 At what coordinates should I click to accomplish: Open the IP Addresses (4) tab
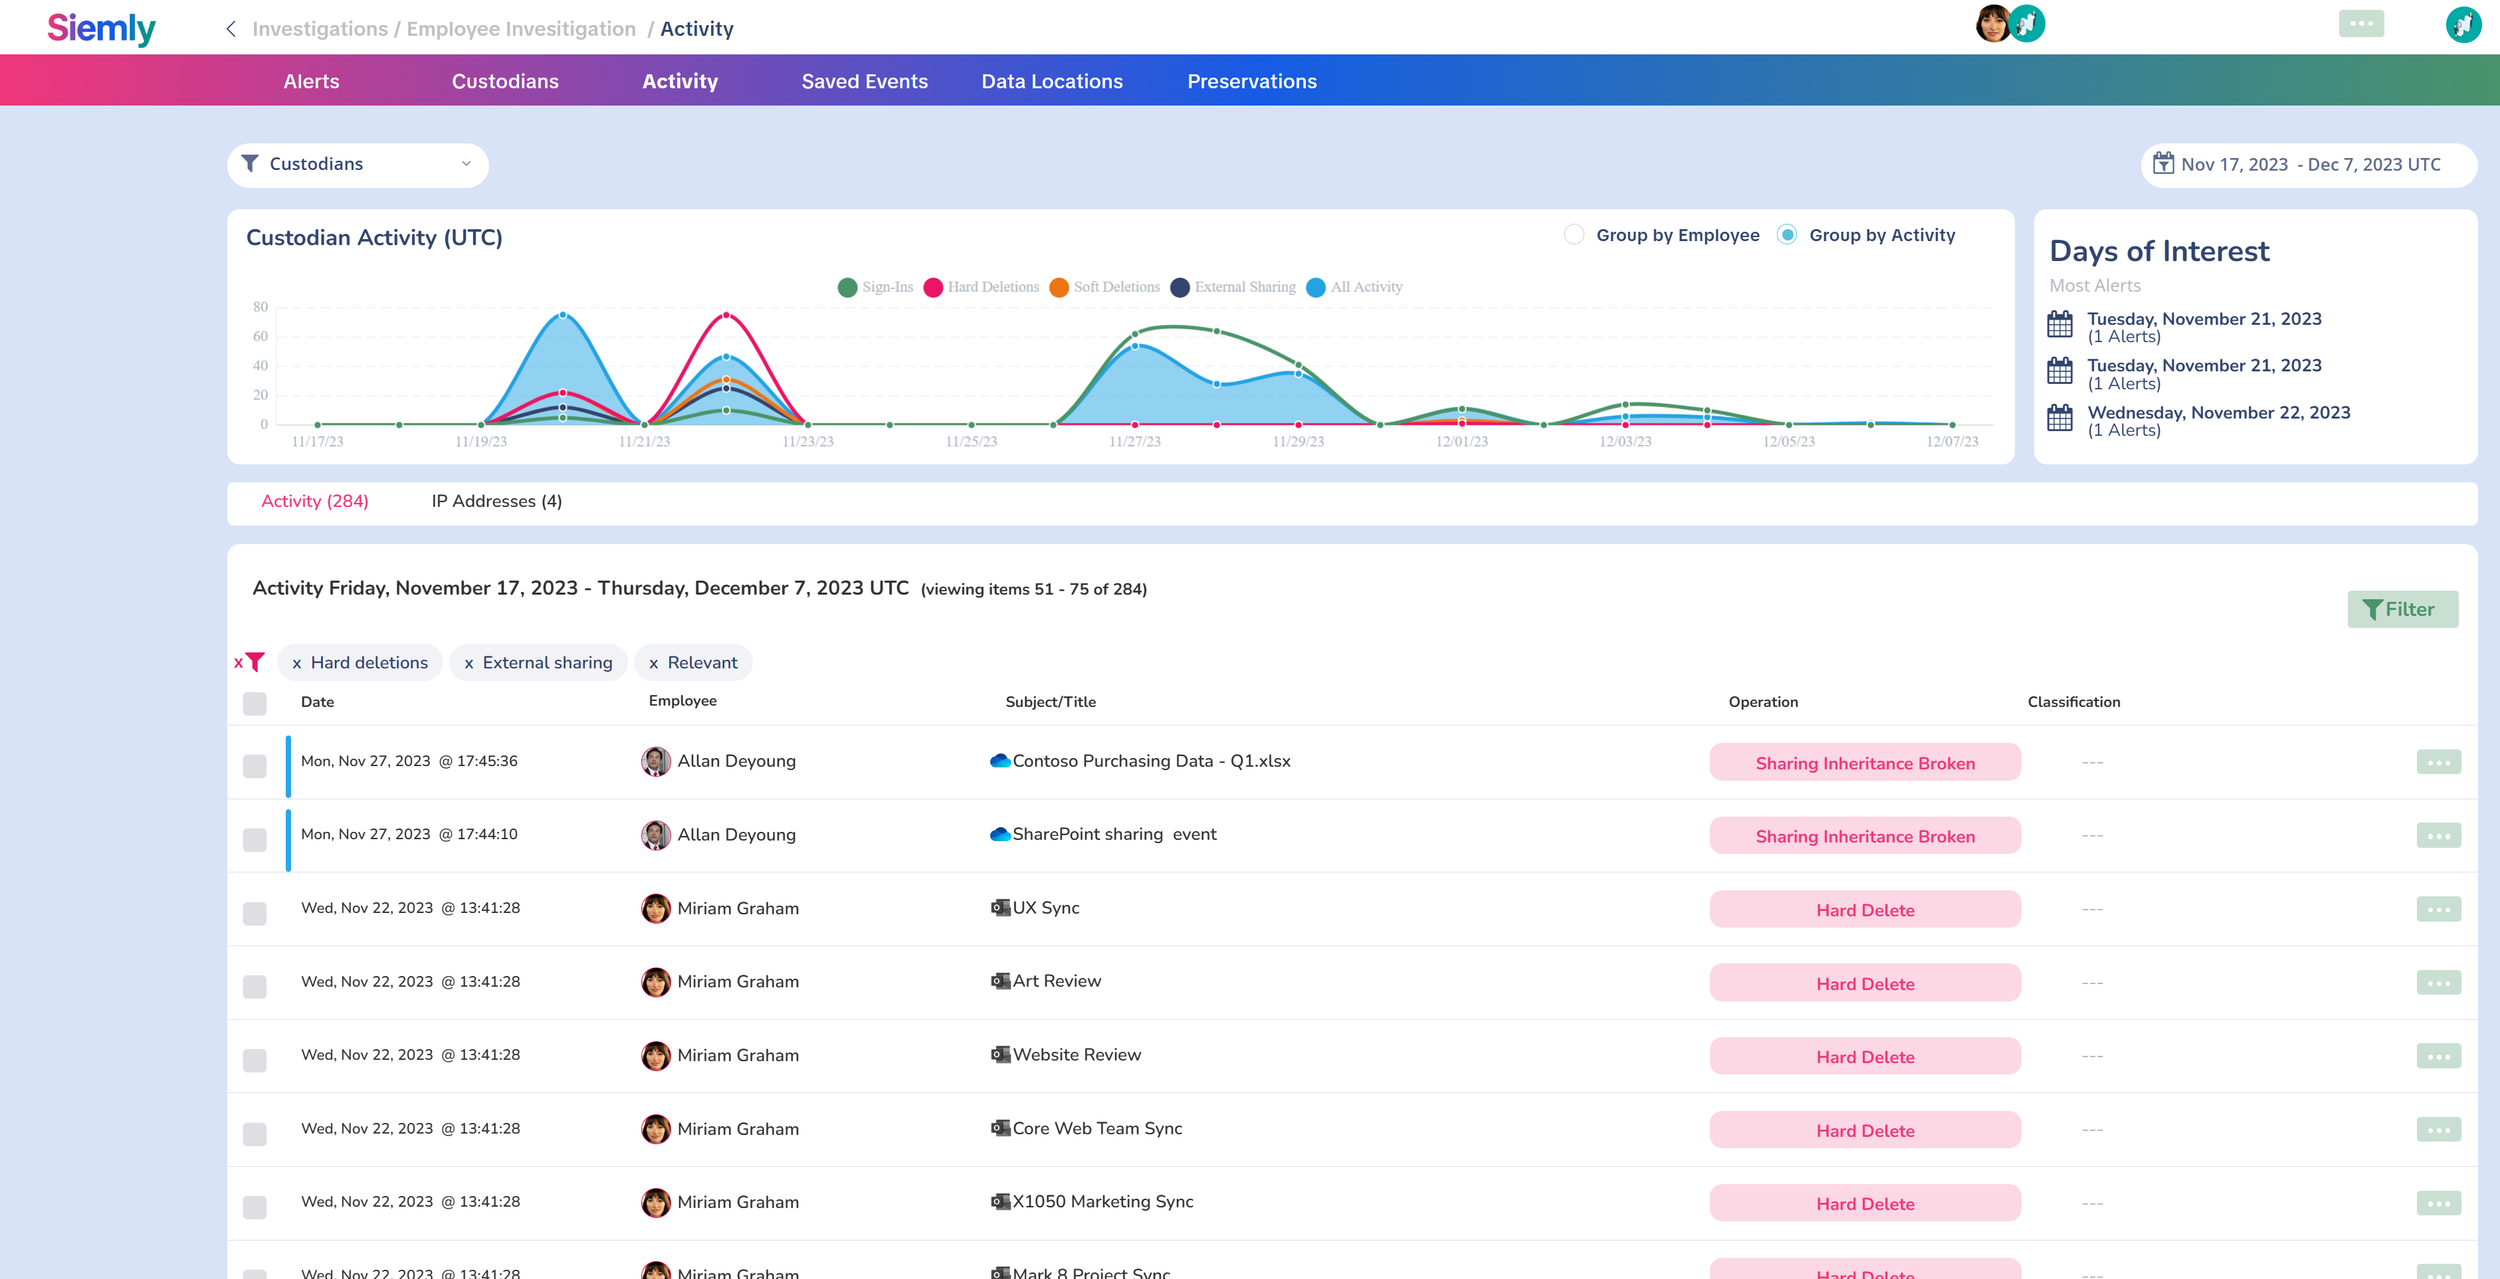(496, 501)
